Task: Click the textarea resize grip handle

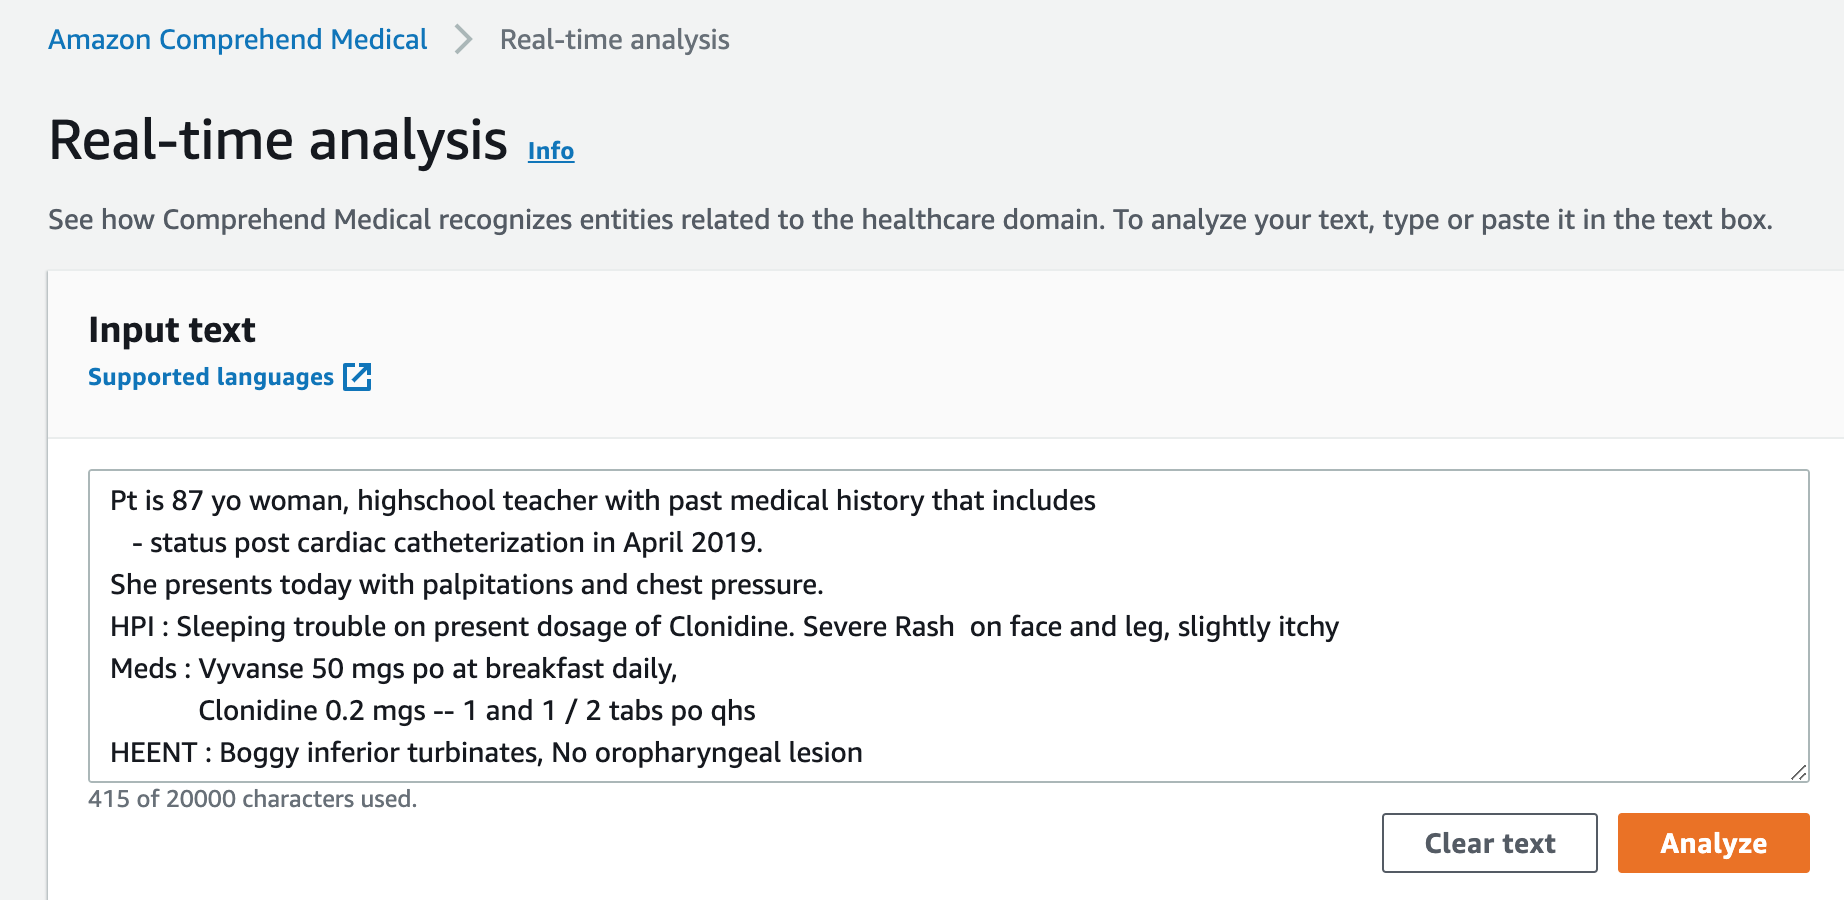Action: tap(1798, 772)
